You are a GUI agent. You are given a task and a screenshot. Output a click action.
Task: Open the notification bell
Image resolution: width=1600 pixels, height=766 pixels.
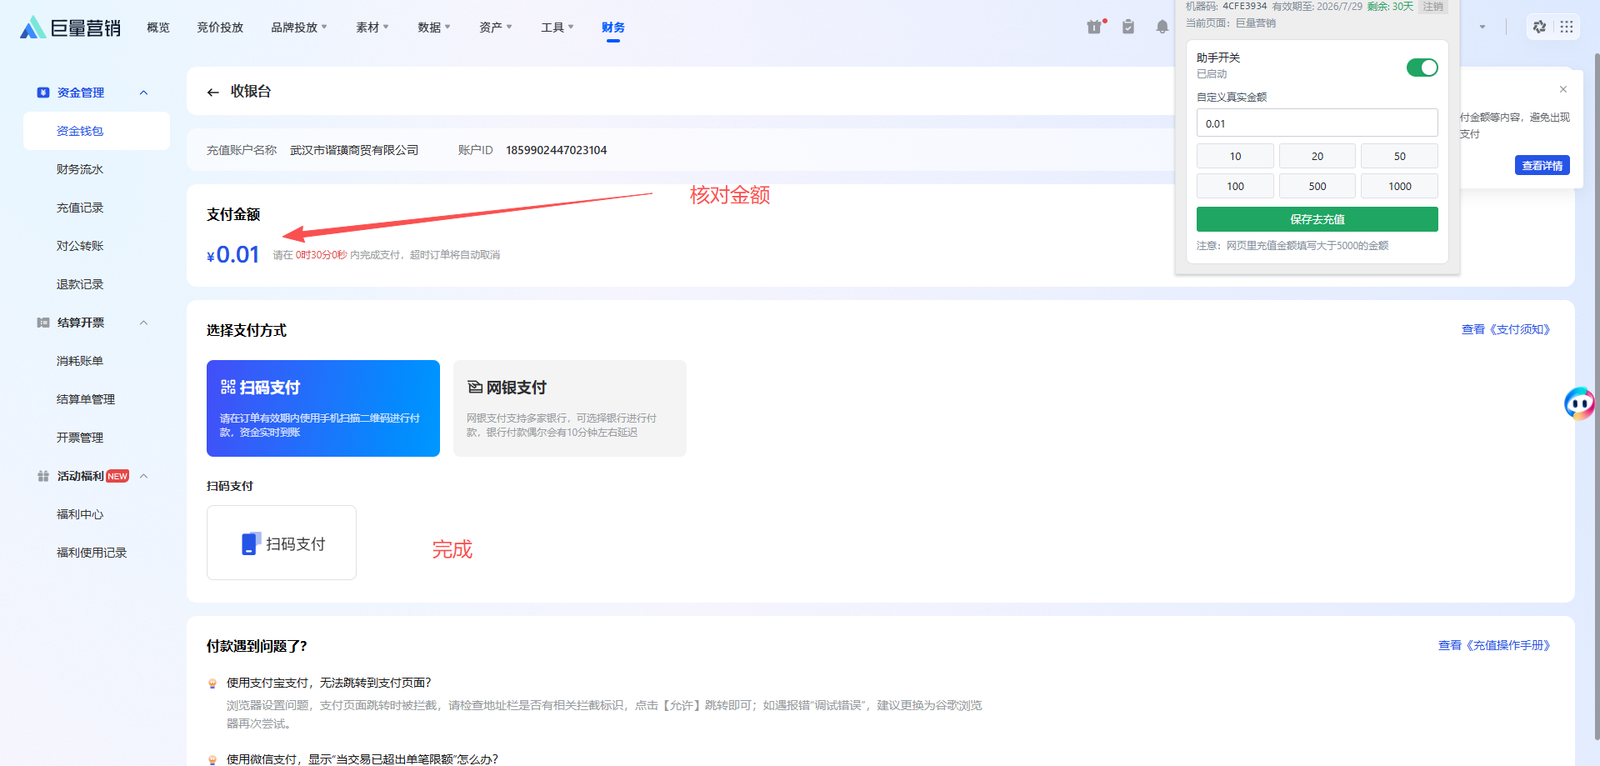pos(1162,27)
